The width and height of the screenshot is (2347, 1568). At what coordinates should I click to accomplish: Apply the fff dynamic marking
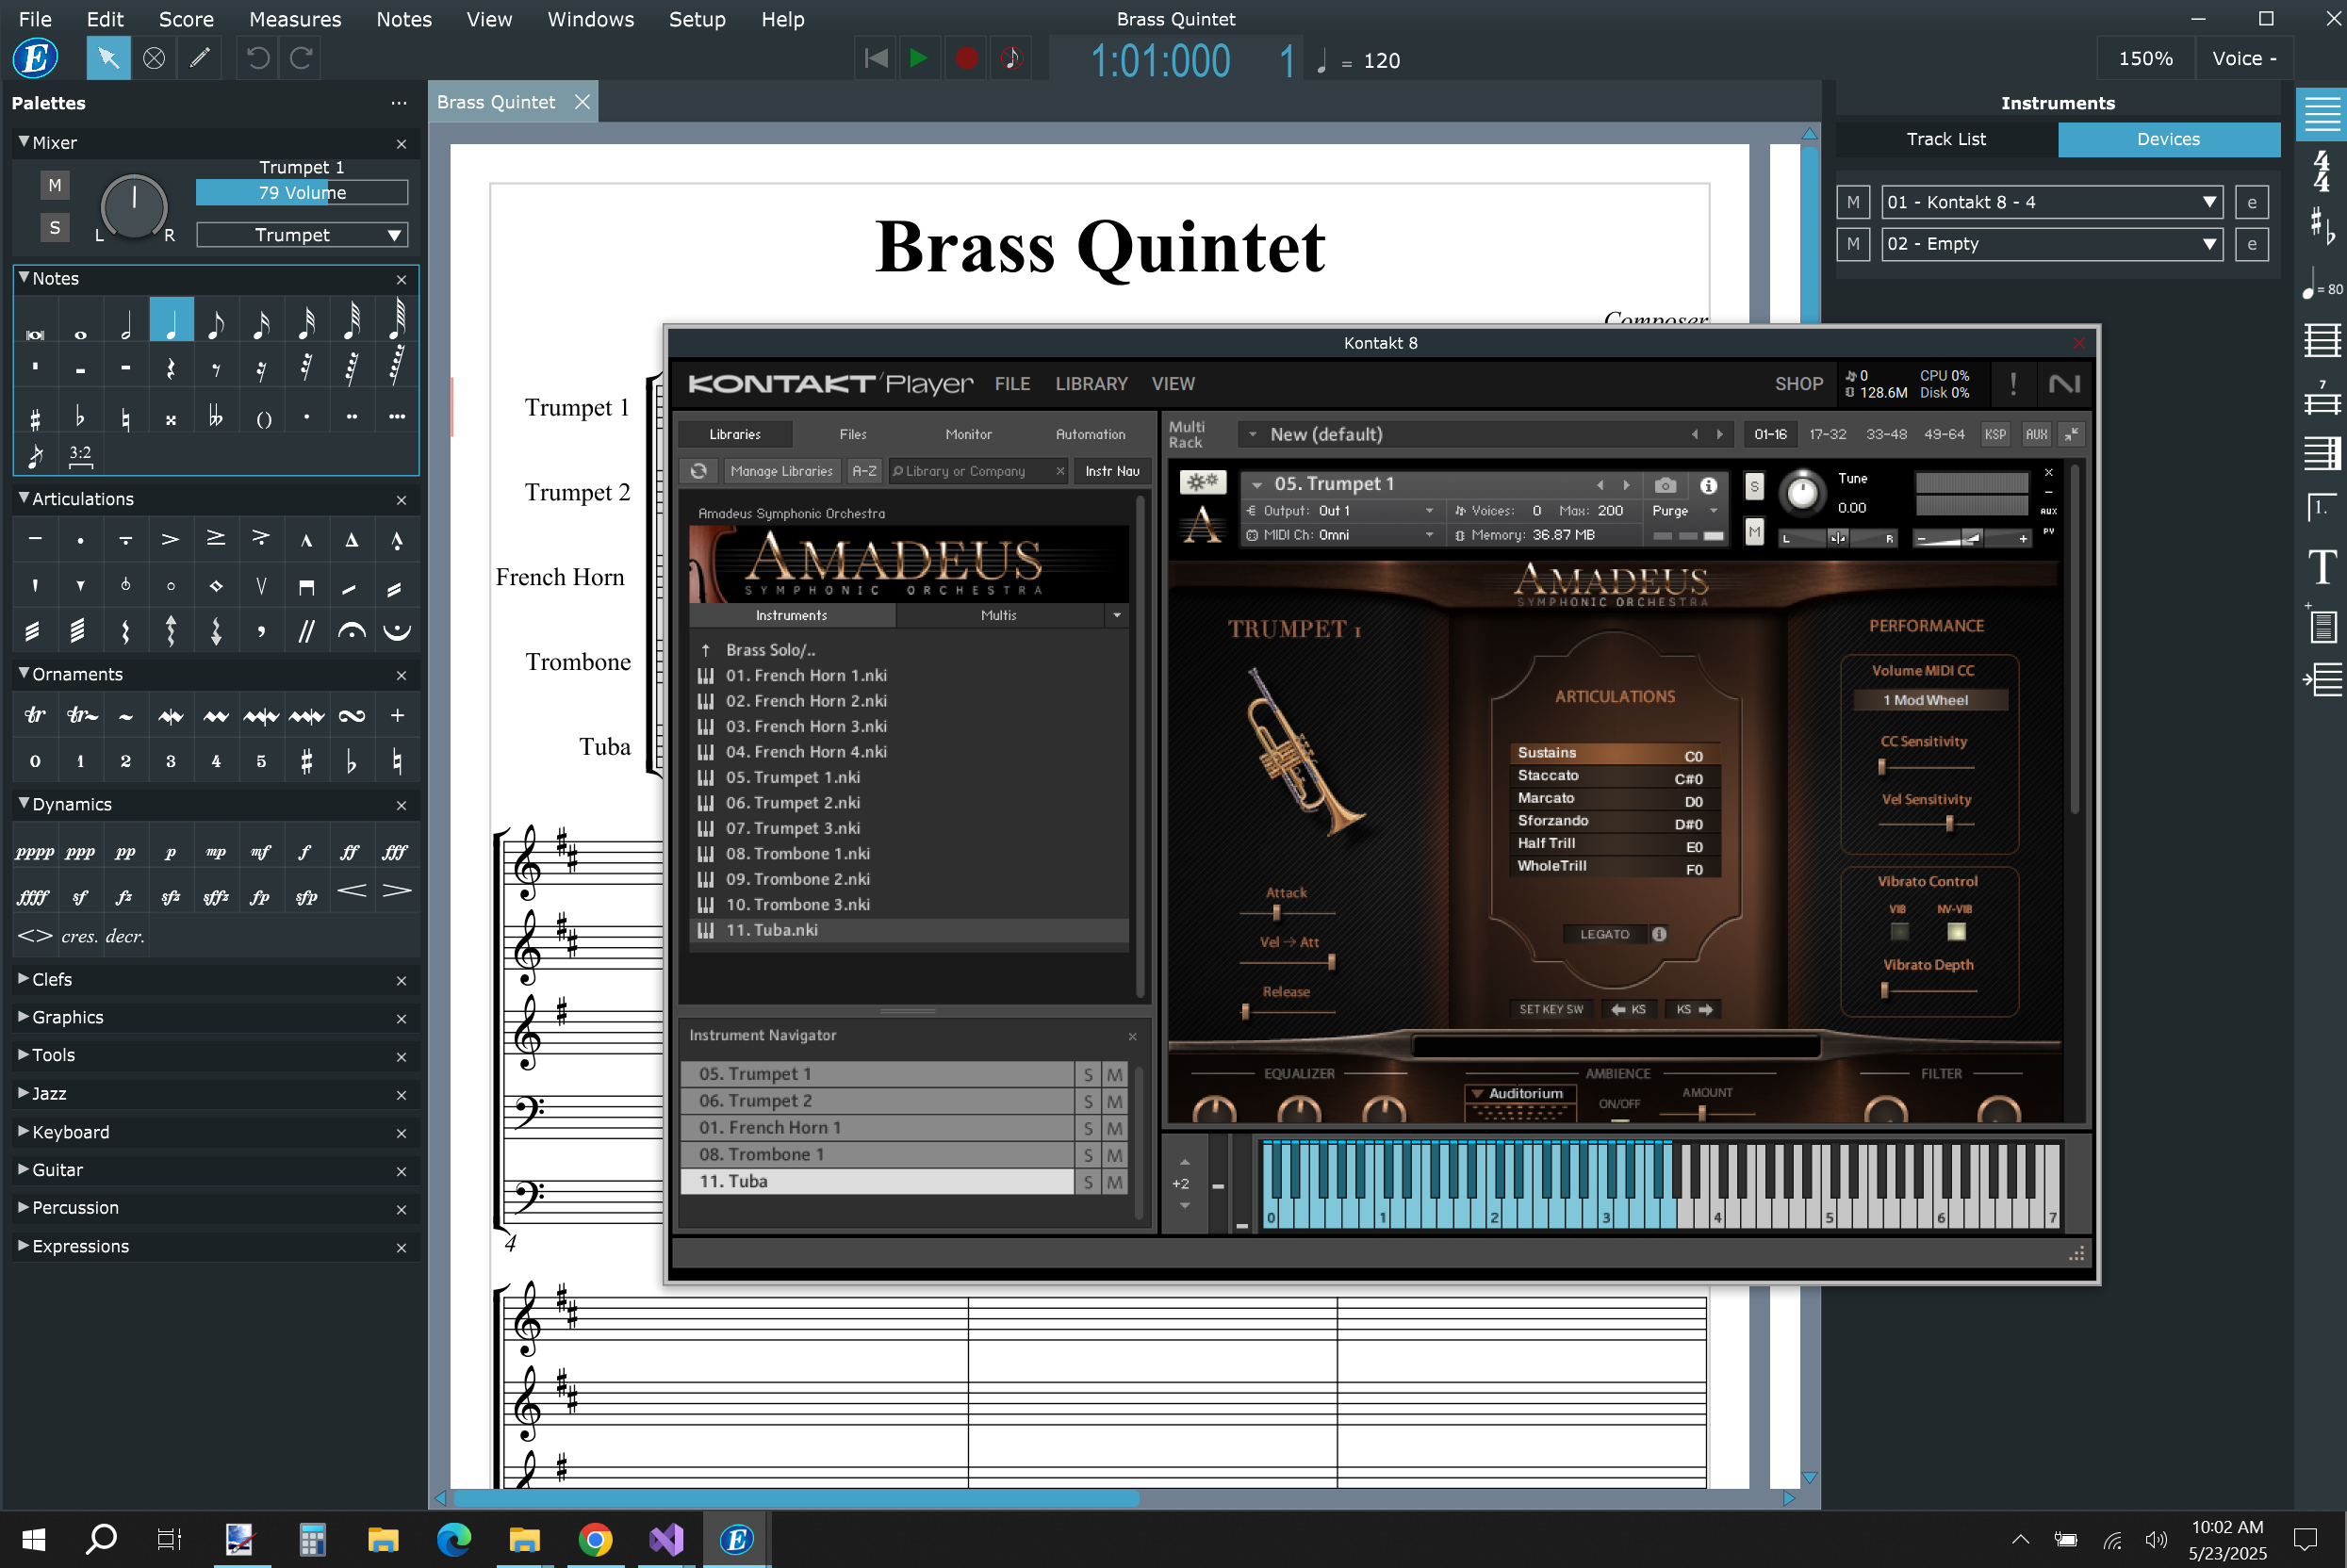[396, 852]
